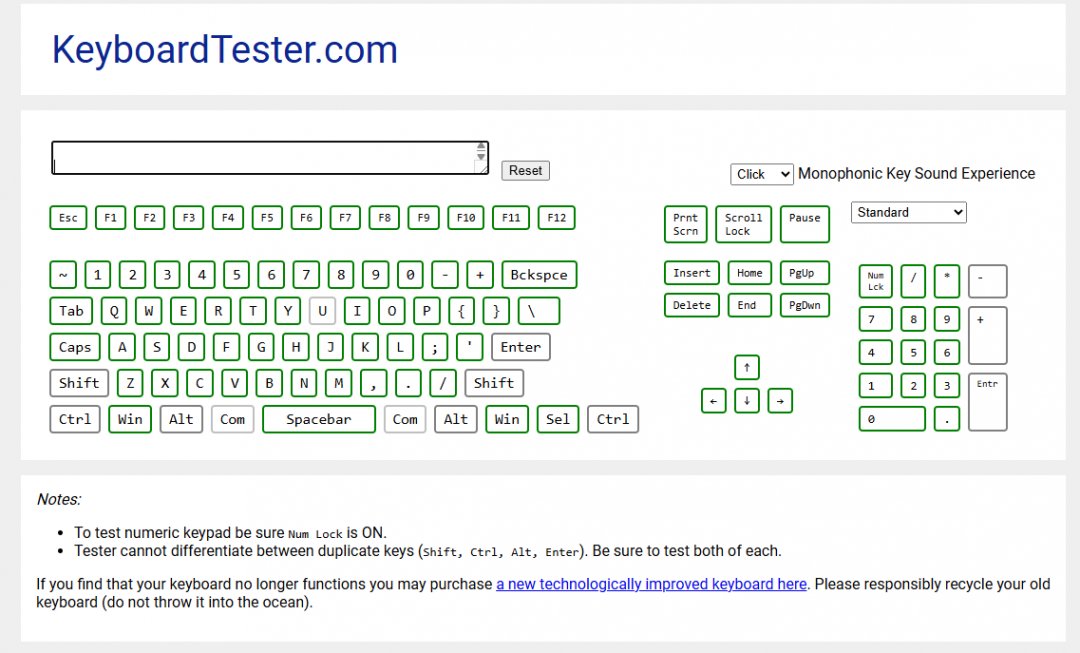This screenshot has height=653, width=1080.
Task: Click the number row 1 key
Action: 98,275
